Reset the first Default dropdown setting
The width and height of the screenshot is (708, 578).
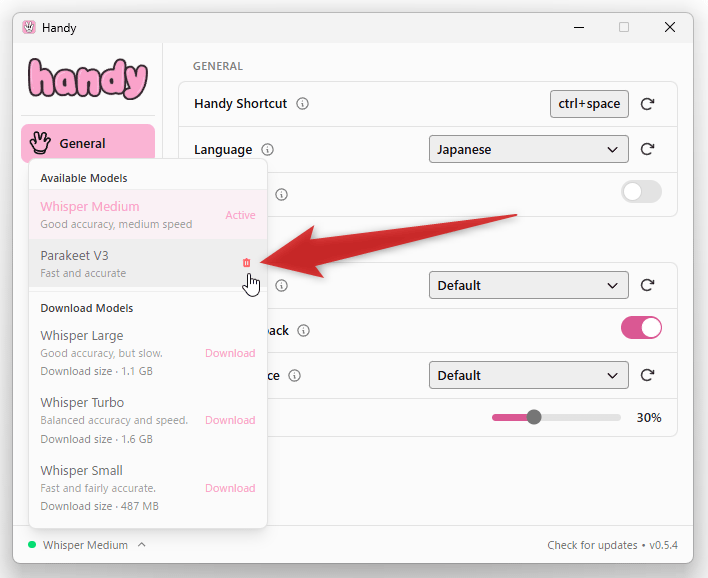(x=647, y=286)
